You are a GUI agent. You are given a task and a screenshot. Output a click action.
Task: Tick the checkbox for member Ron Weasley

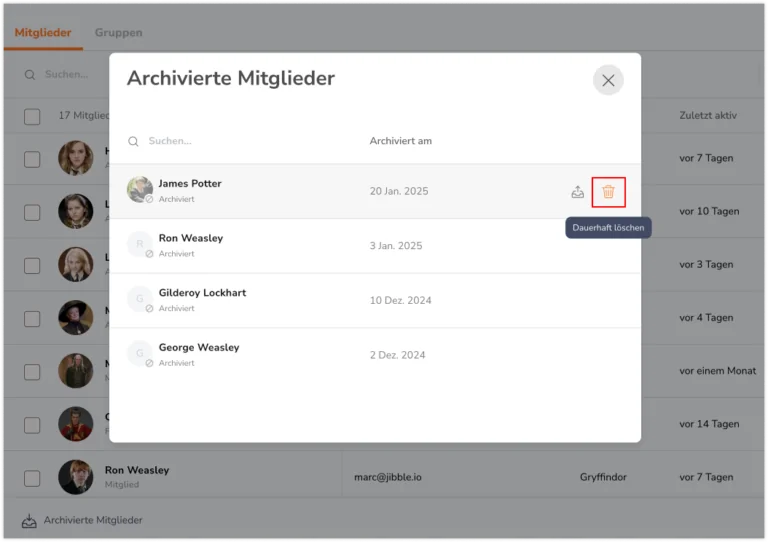click(x=32, y=478)
